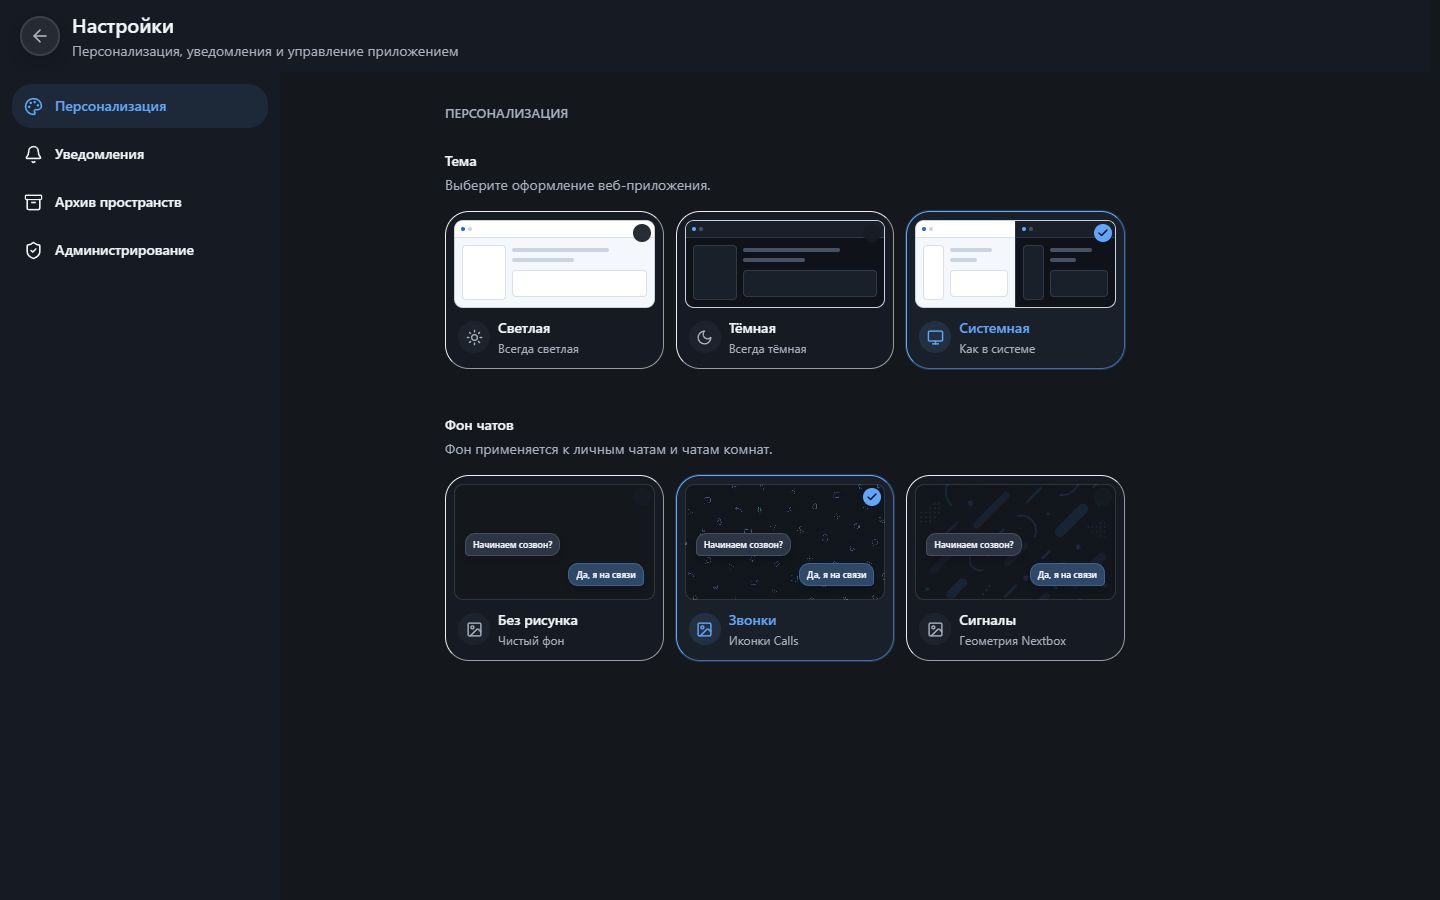Click the ПЕРСОНАЛИЗАЦИЯ section header text

(506, 113)
